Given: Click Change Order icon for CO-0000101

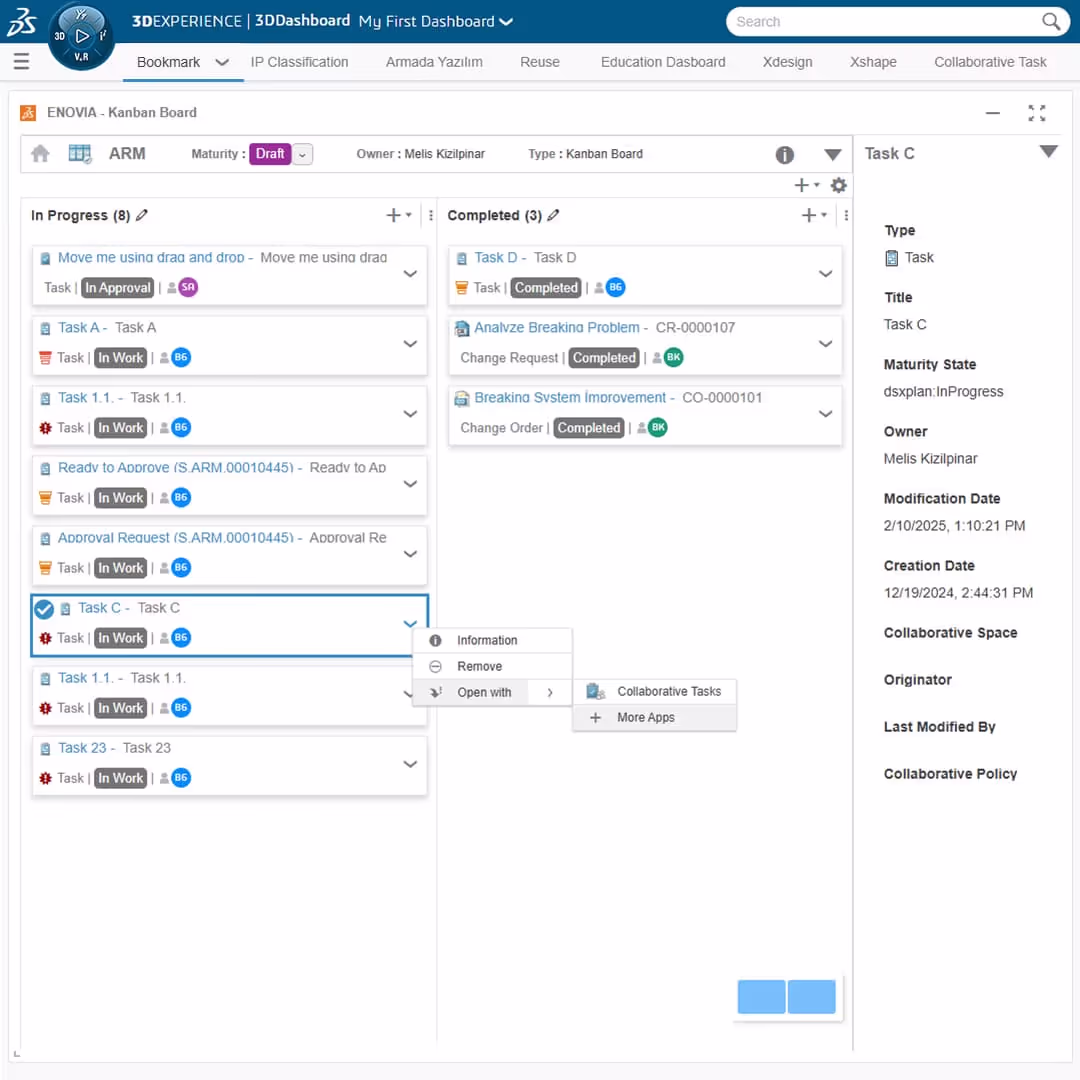Looking at the screenshot, I should coord(461,398).
